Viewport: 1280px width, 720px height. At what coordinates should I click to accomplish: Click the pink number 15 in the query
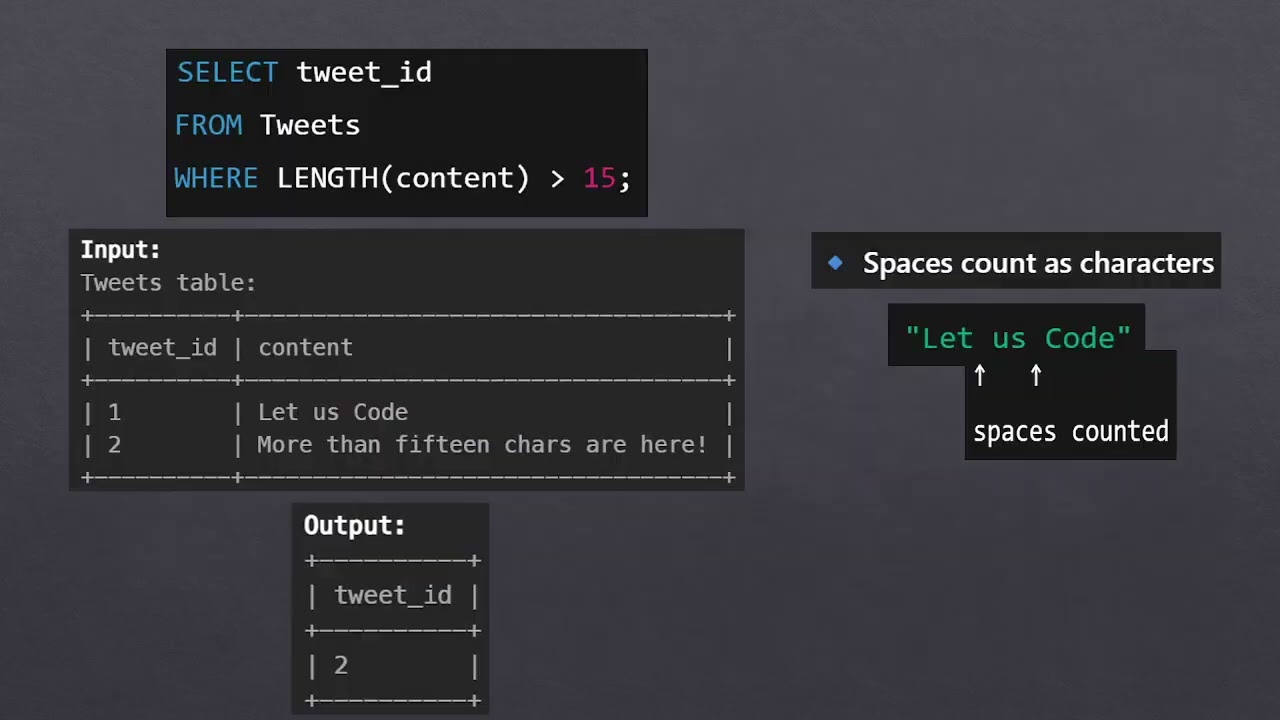click(x=599, y=178)
